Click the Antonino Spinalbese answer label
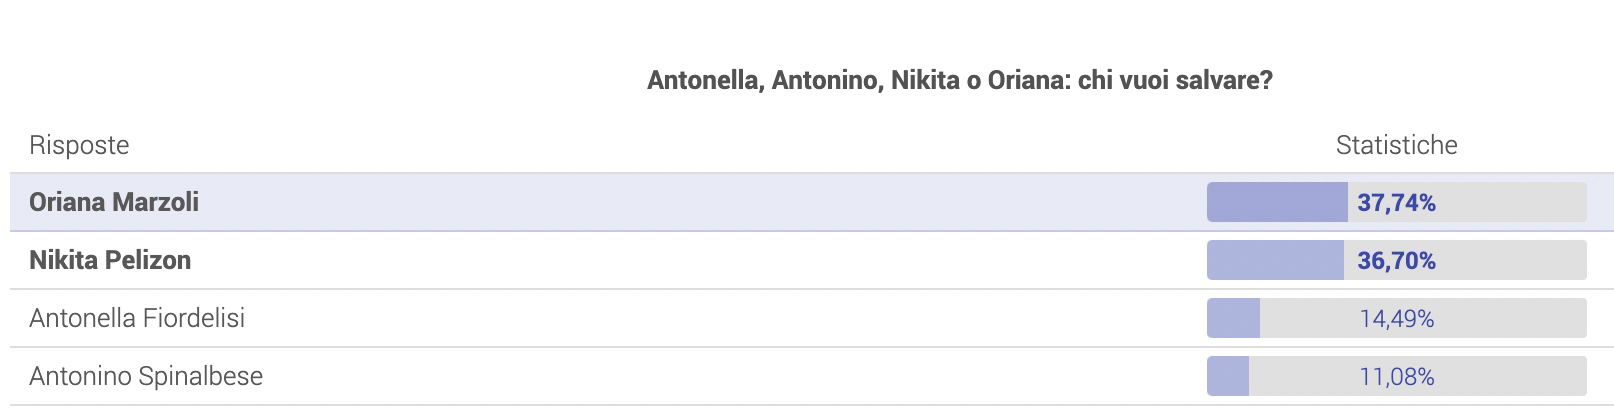The width and height of the screenshot is (1614, 416). coord(146,376)
